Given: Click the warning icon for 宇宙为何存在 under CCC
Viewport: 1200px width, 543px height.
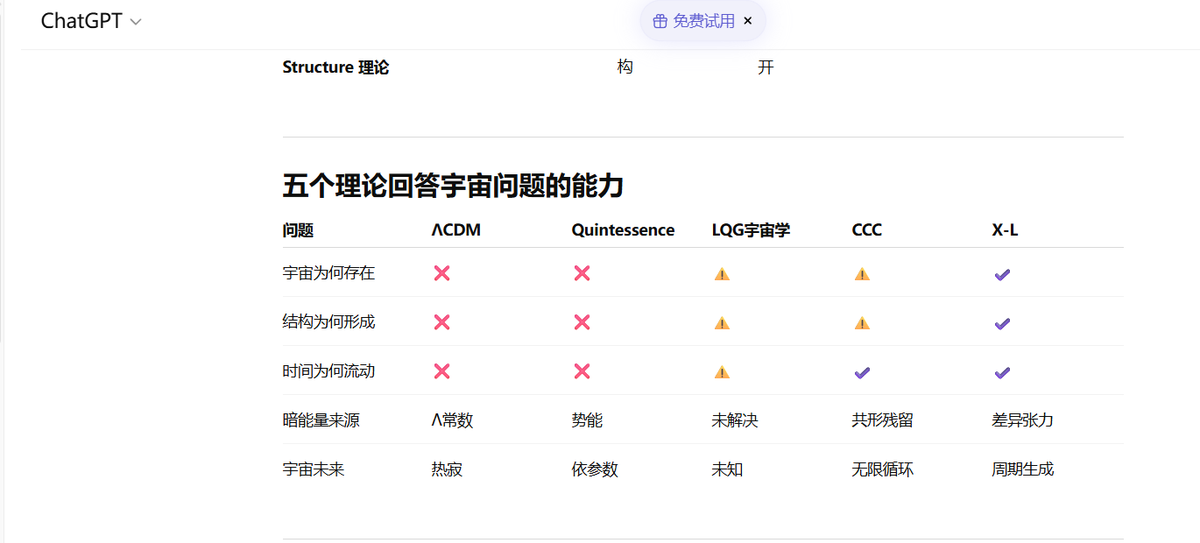Looking at the screenshot, I should (861, 273).
